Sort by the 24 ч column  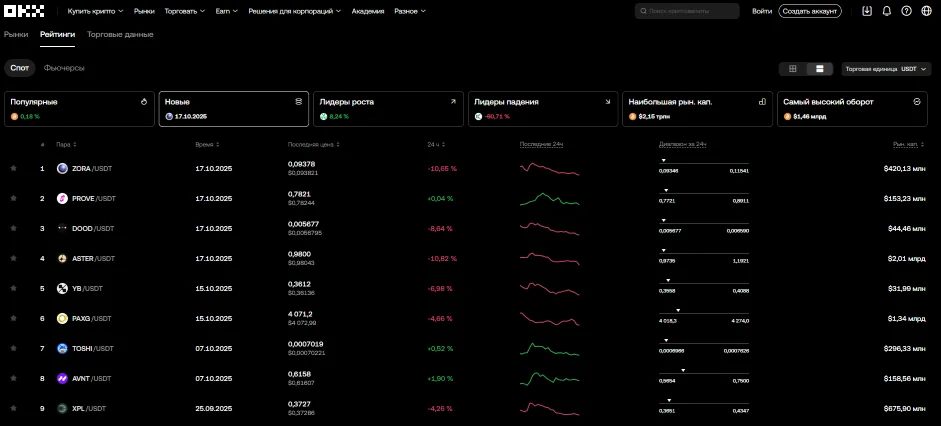tap(436, 145)
